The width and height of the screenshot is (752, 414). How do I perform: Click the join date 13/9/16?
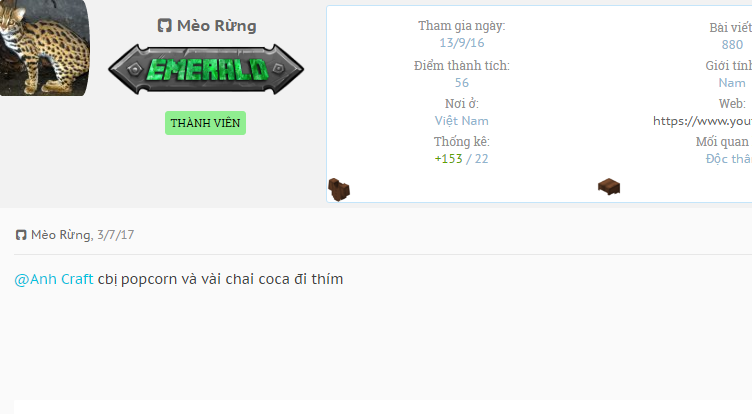pos(462,43)
